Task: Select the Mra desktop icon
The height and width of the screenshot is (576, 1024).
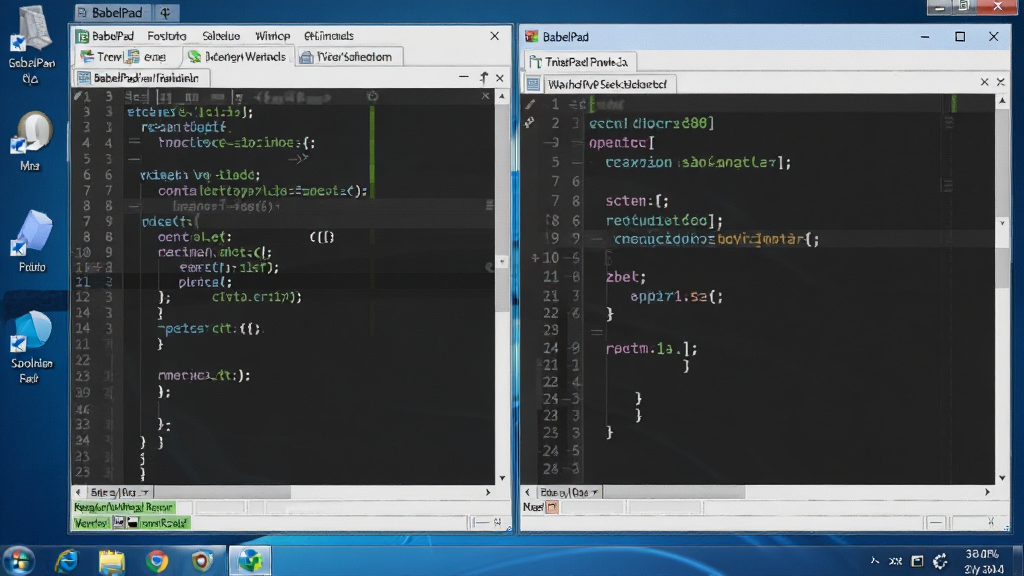Action: (30, 142)
